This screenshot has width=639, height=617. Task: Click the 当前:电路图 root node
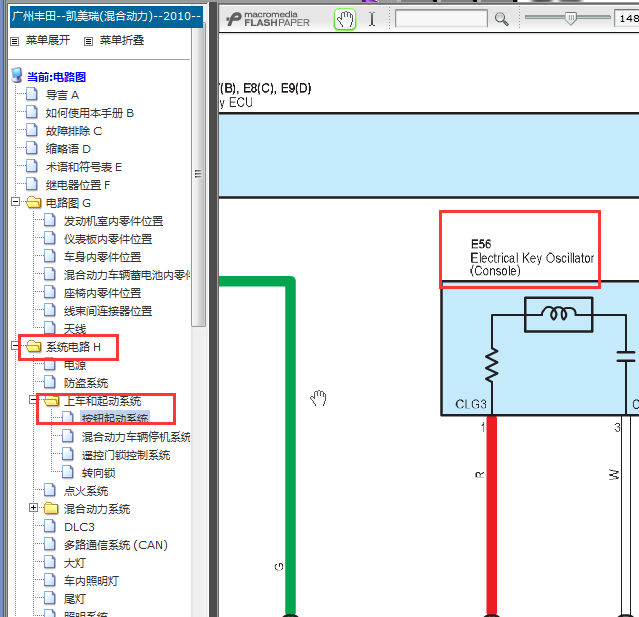tap(56, 77)
